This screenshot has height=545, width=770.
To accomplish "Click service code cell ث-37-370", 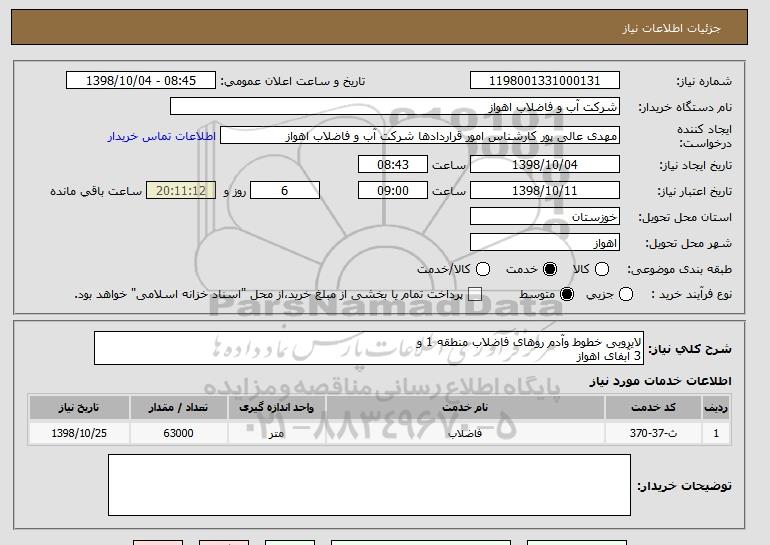I will 654,433.
